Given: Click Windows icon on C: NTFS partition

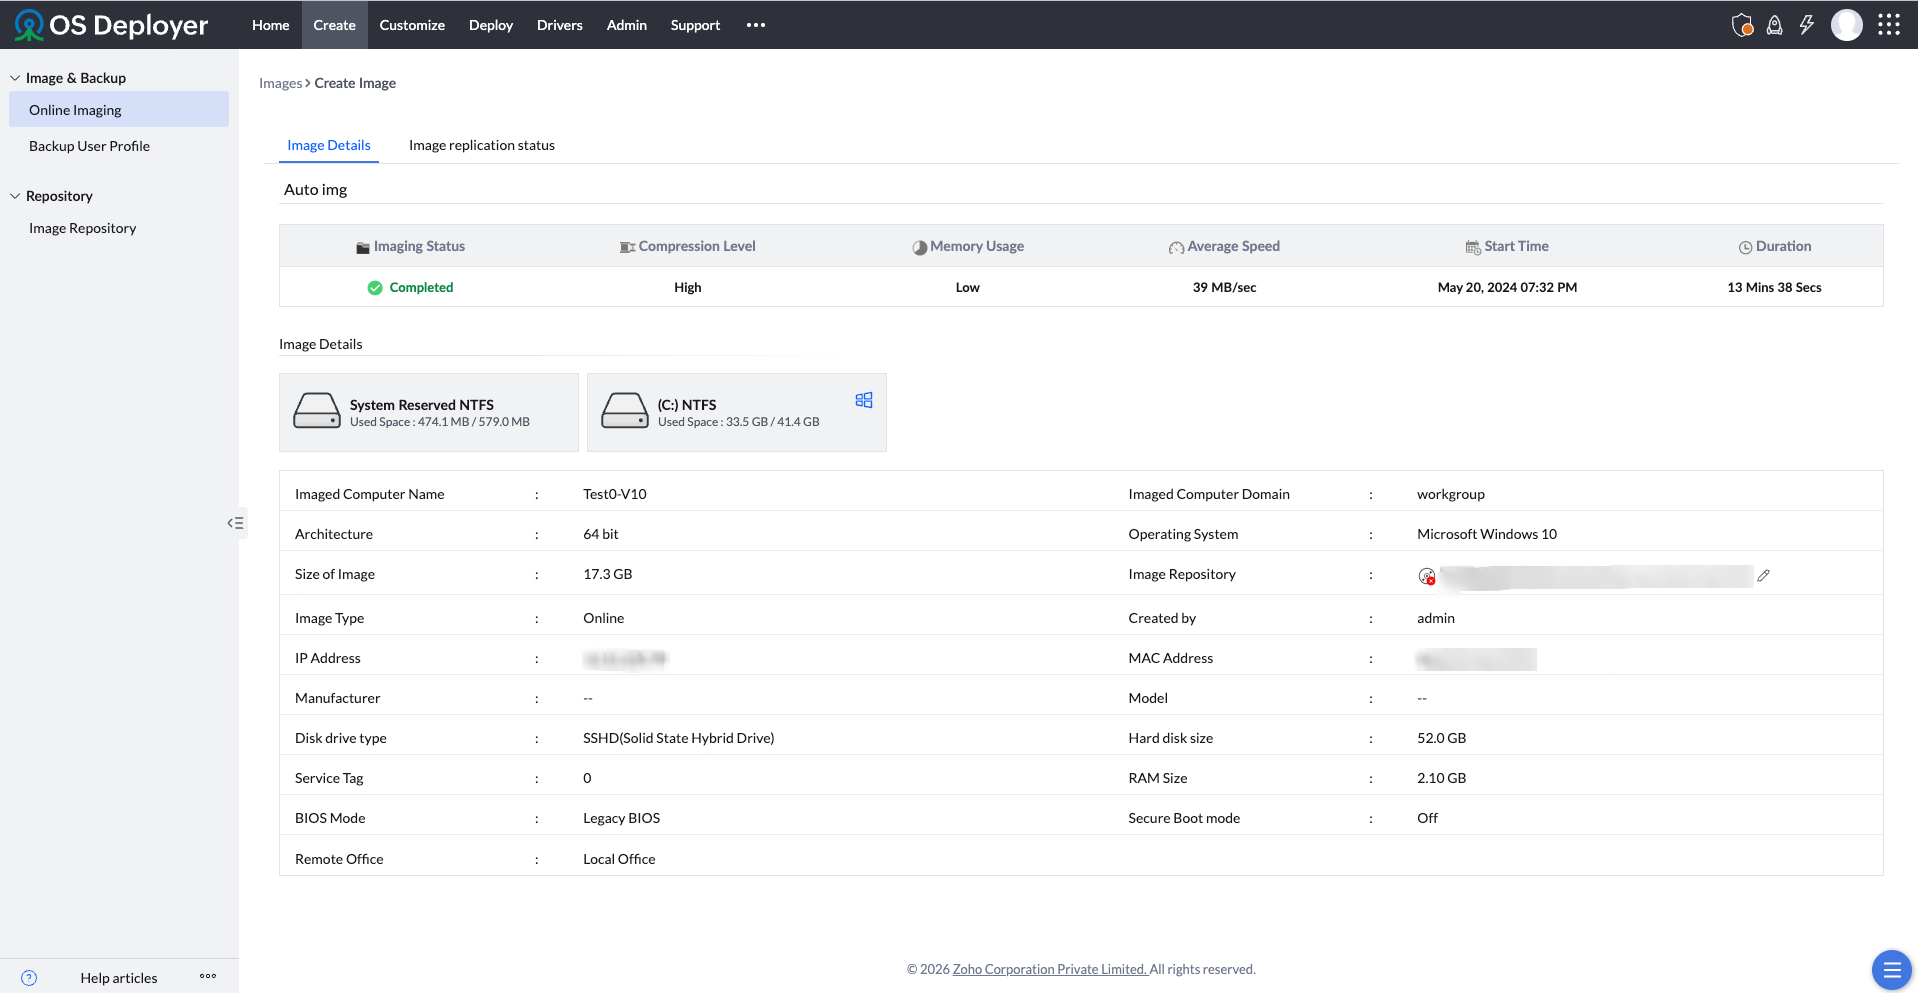Looking at the screenshot, I should (x=864, y=400).
